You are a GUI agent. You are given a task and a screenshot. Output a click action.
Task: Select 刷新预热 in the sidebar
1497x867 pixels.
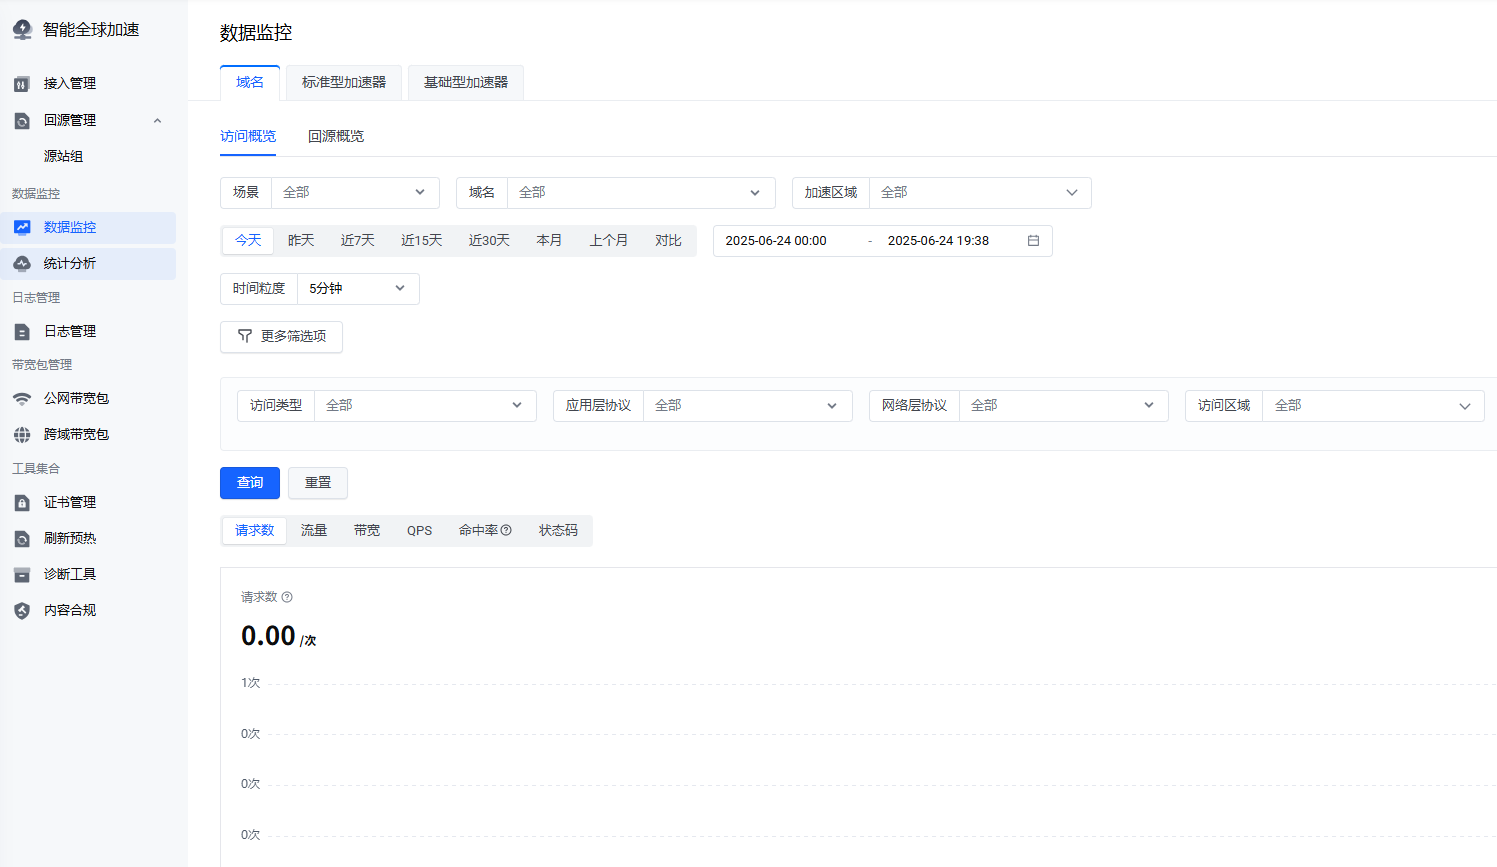point(70,537)
